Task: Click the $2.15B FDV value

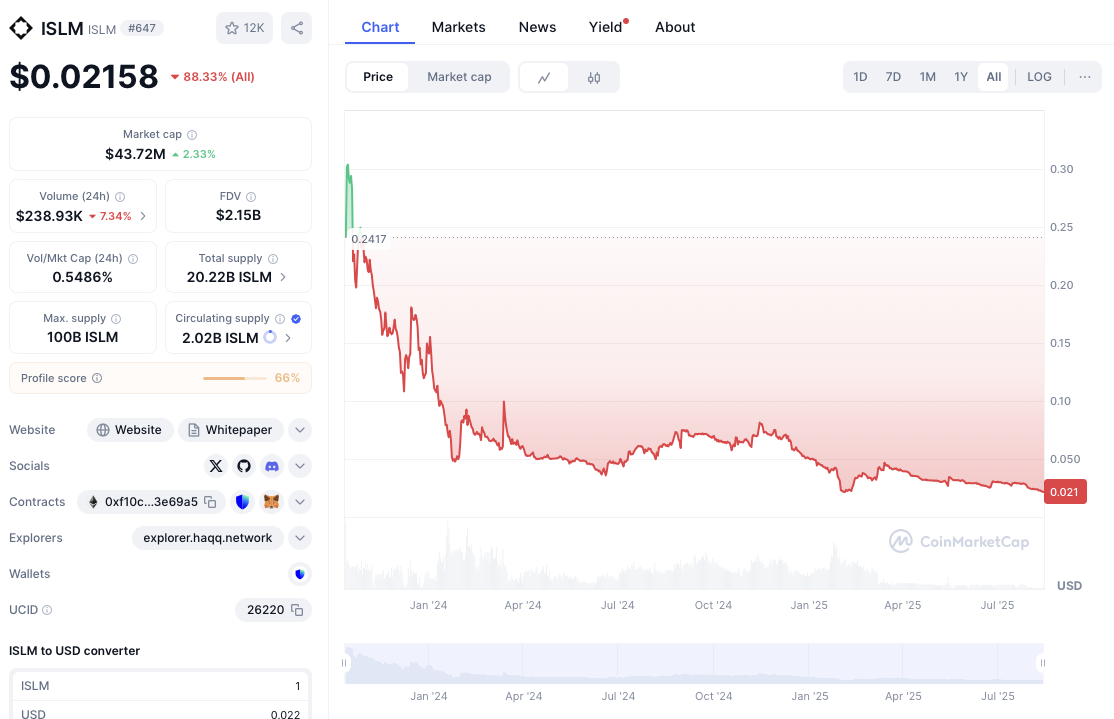Action: 239,215
